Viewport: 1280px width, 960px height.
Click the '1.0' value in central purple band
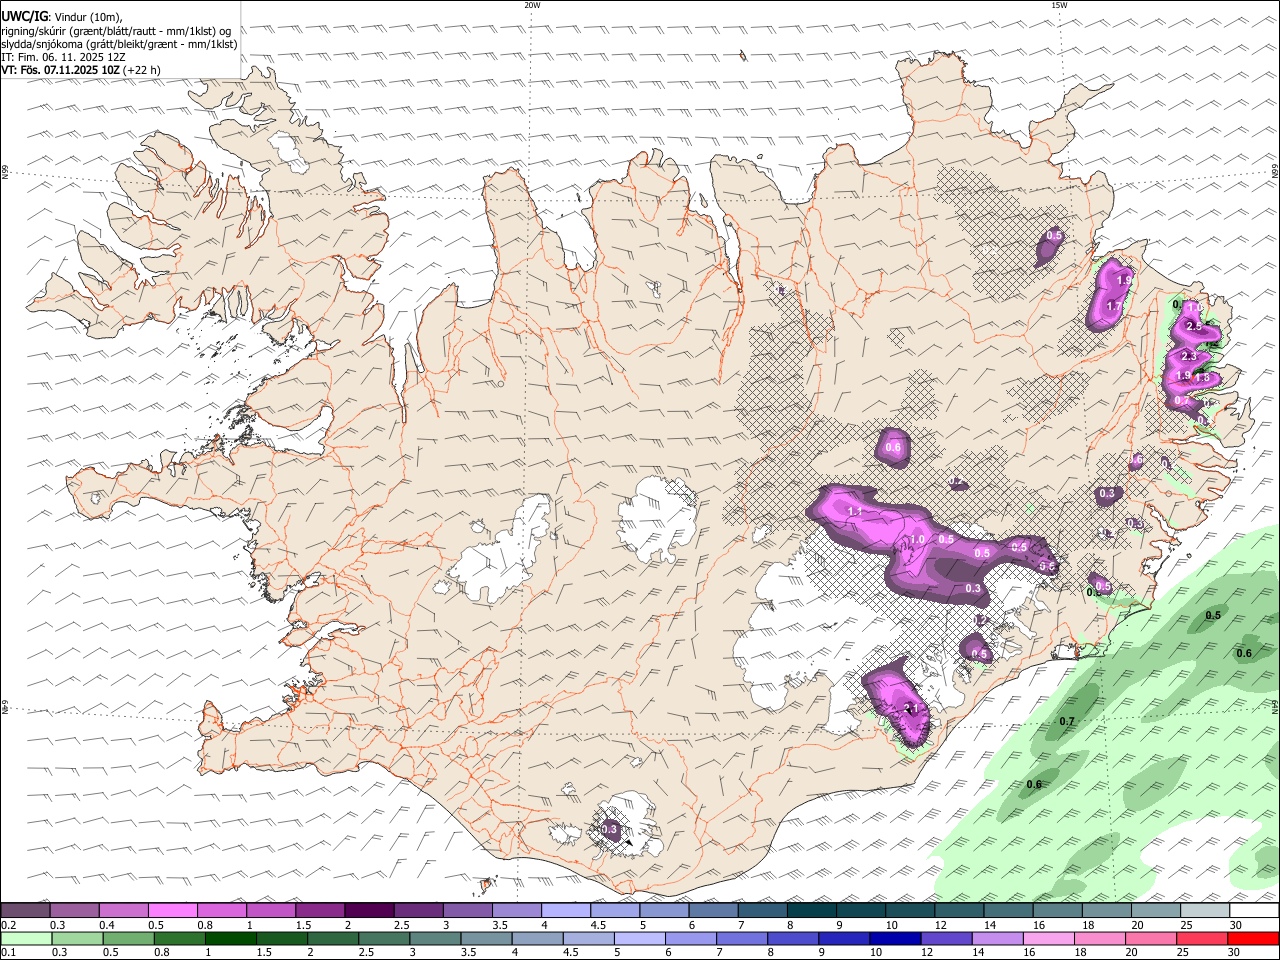[x=917, y=539]
